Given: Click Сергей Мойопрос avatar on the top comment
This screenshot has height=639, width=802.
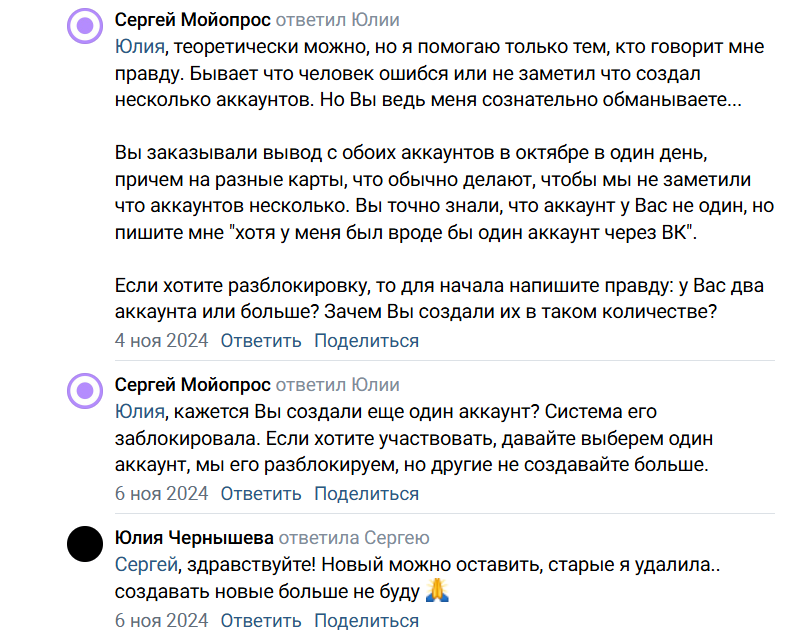Looking at the screenshot, I should [87, 27].
